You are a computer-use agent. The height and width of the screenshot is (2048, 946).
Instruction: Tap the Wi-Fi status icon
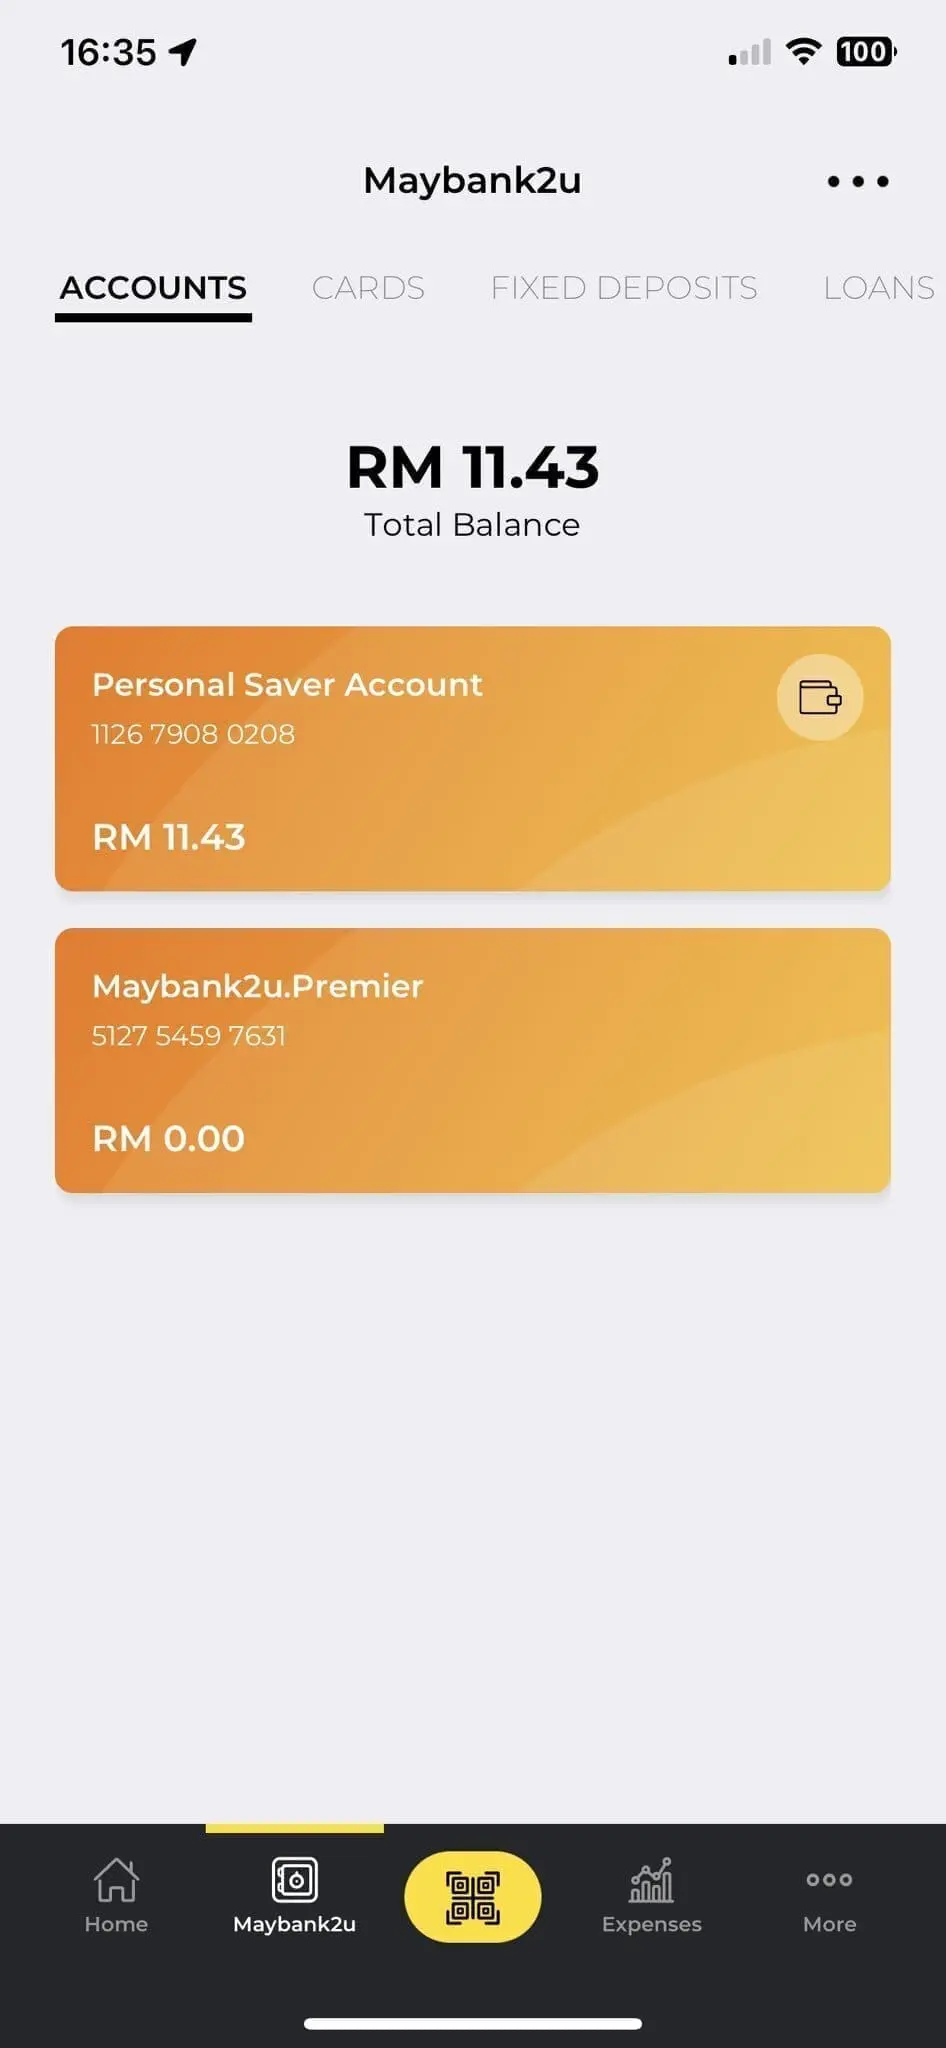(x=803, y=51)
